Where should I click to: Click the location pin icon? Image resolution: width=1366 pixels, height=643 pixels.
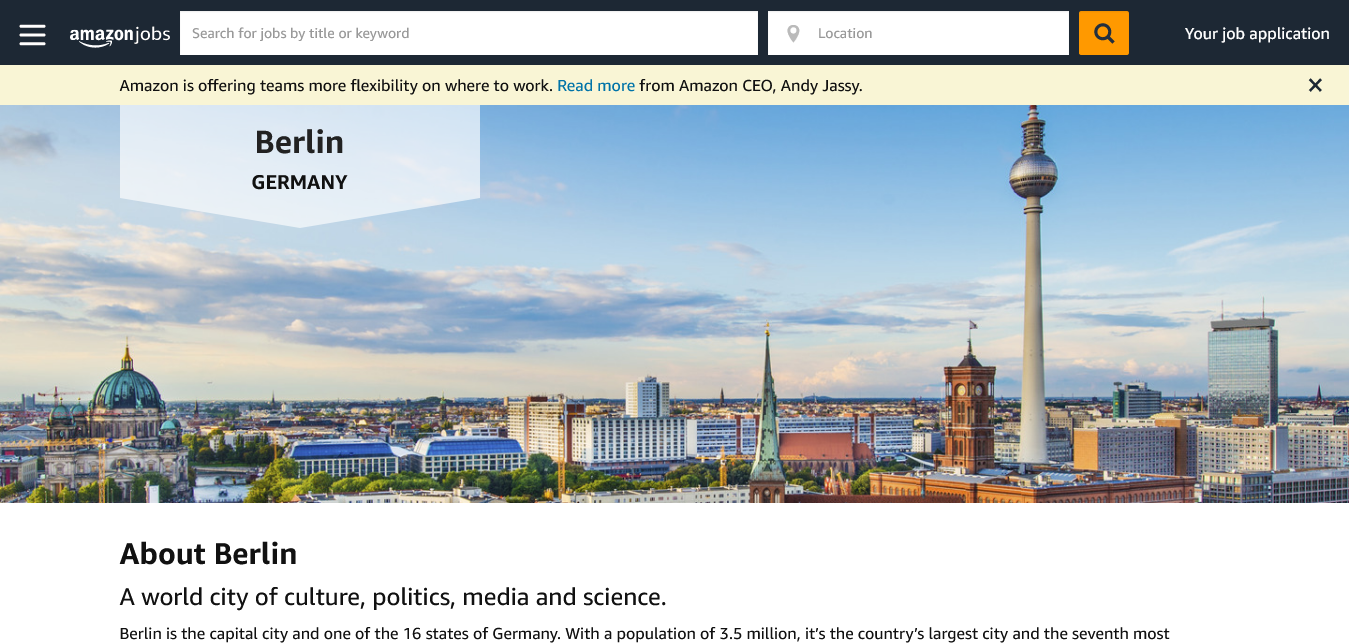[793, 34]
